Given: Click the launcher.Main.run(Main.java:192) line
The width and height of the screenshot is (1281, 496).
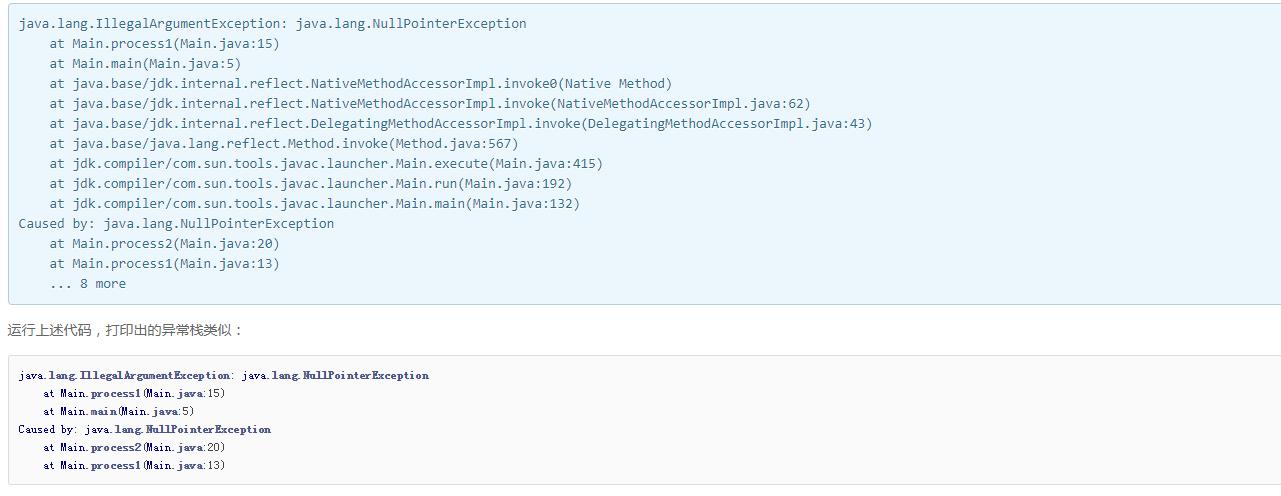Looking at the screenshot, I should click(x=311, y=184).
